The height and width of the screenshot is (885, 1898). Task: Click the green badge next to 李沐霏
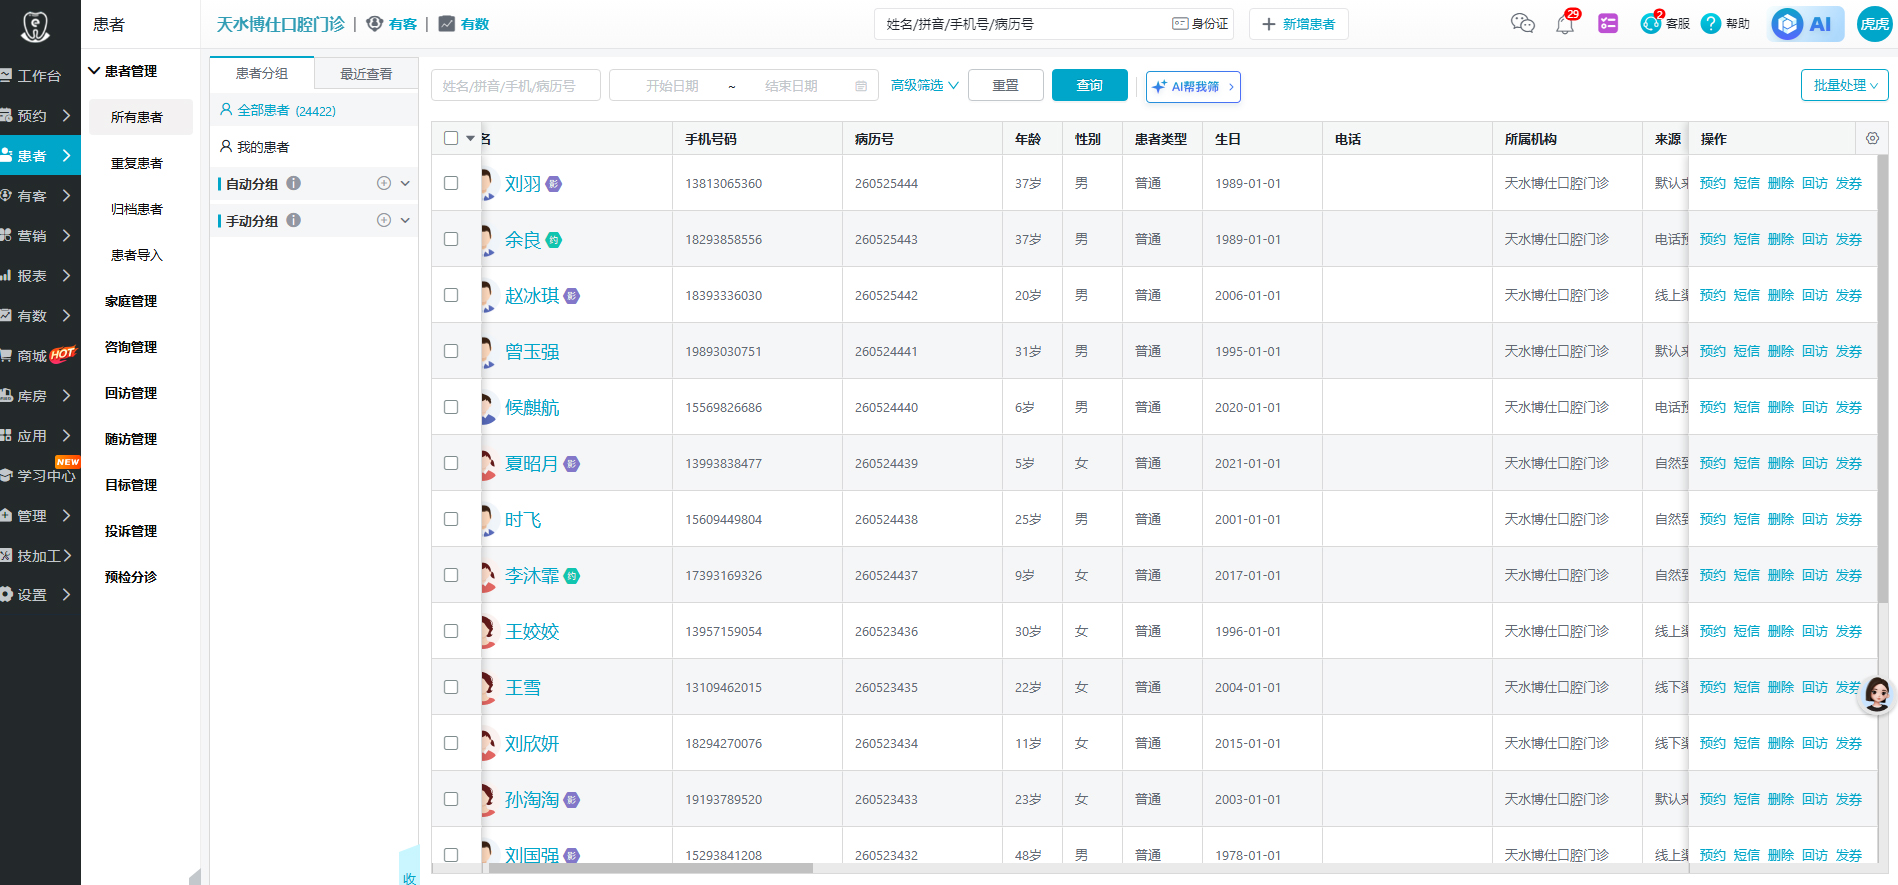572,576
